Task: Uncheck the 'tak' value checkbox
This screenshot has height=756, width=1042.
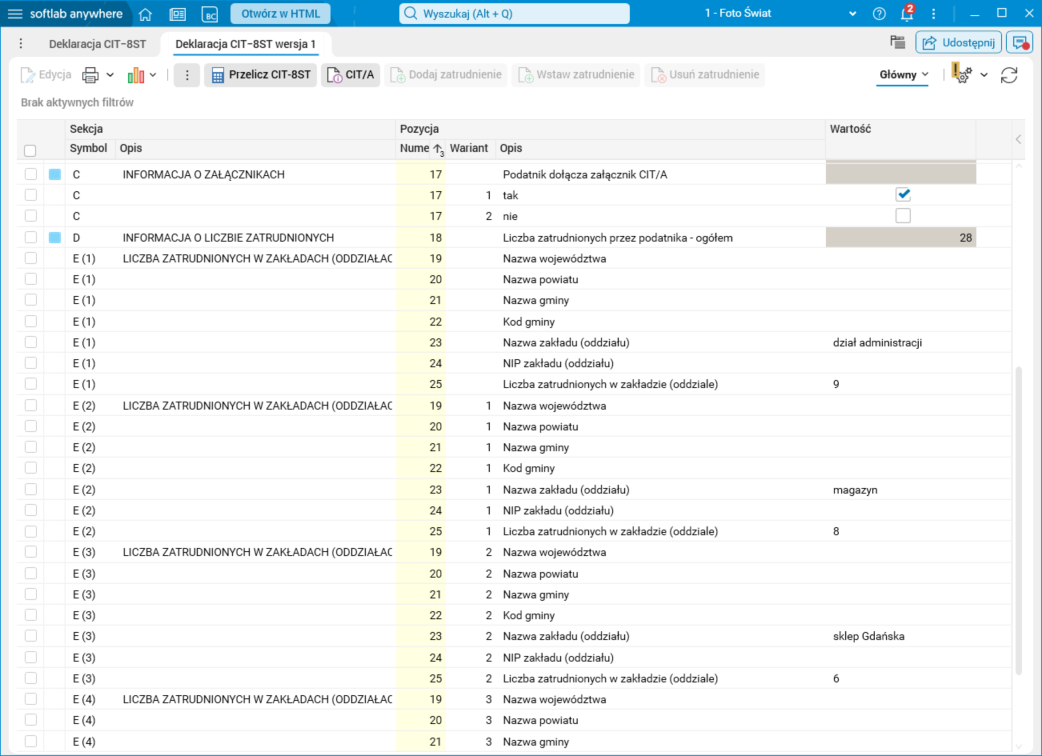Action: (903, 195)
